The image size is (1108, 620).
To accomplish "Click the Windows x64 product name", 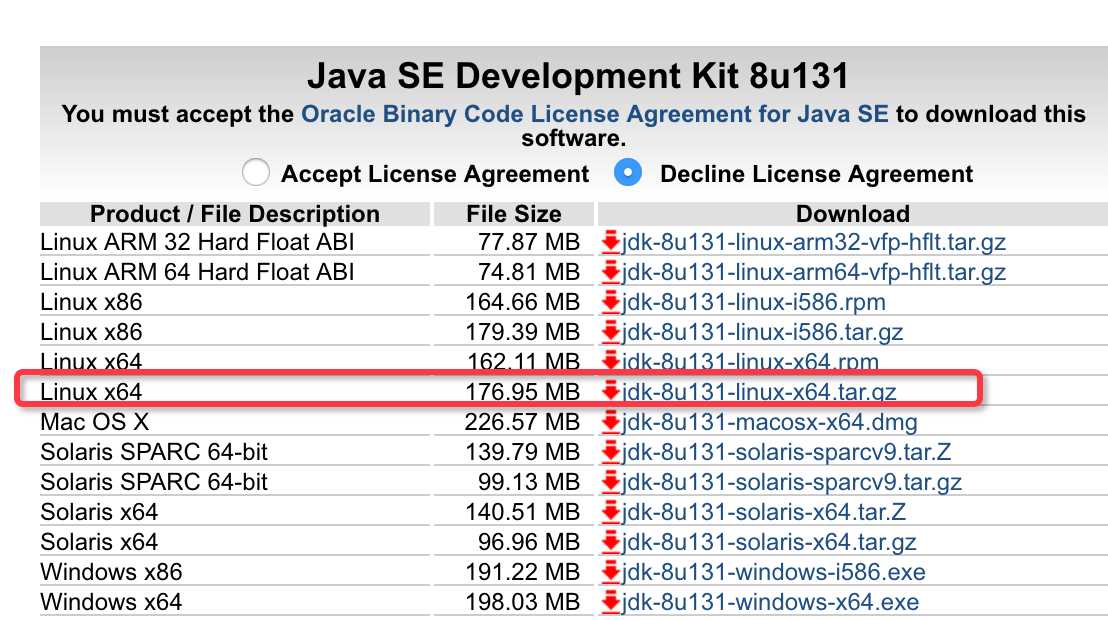I will tap(111, 602).
